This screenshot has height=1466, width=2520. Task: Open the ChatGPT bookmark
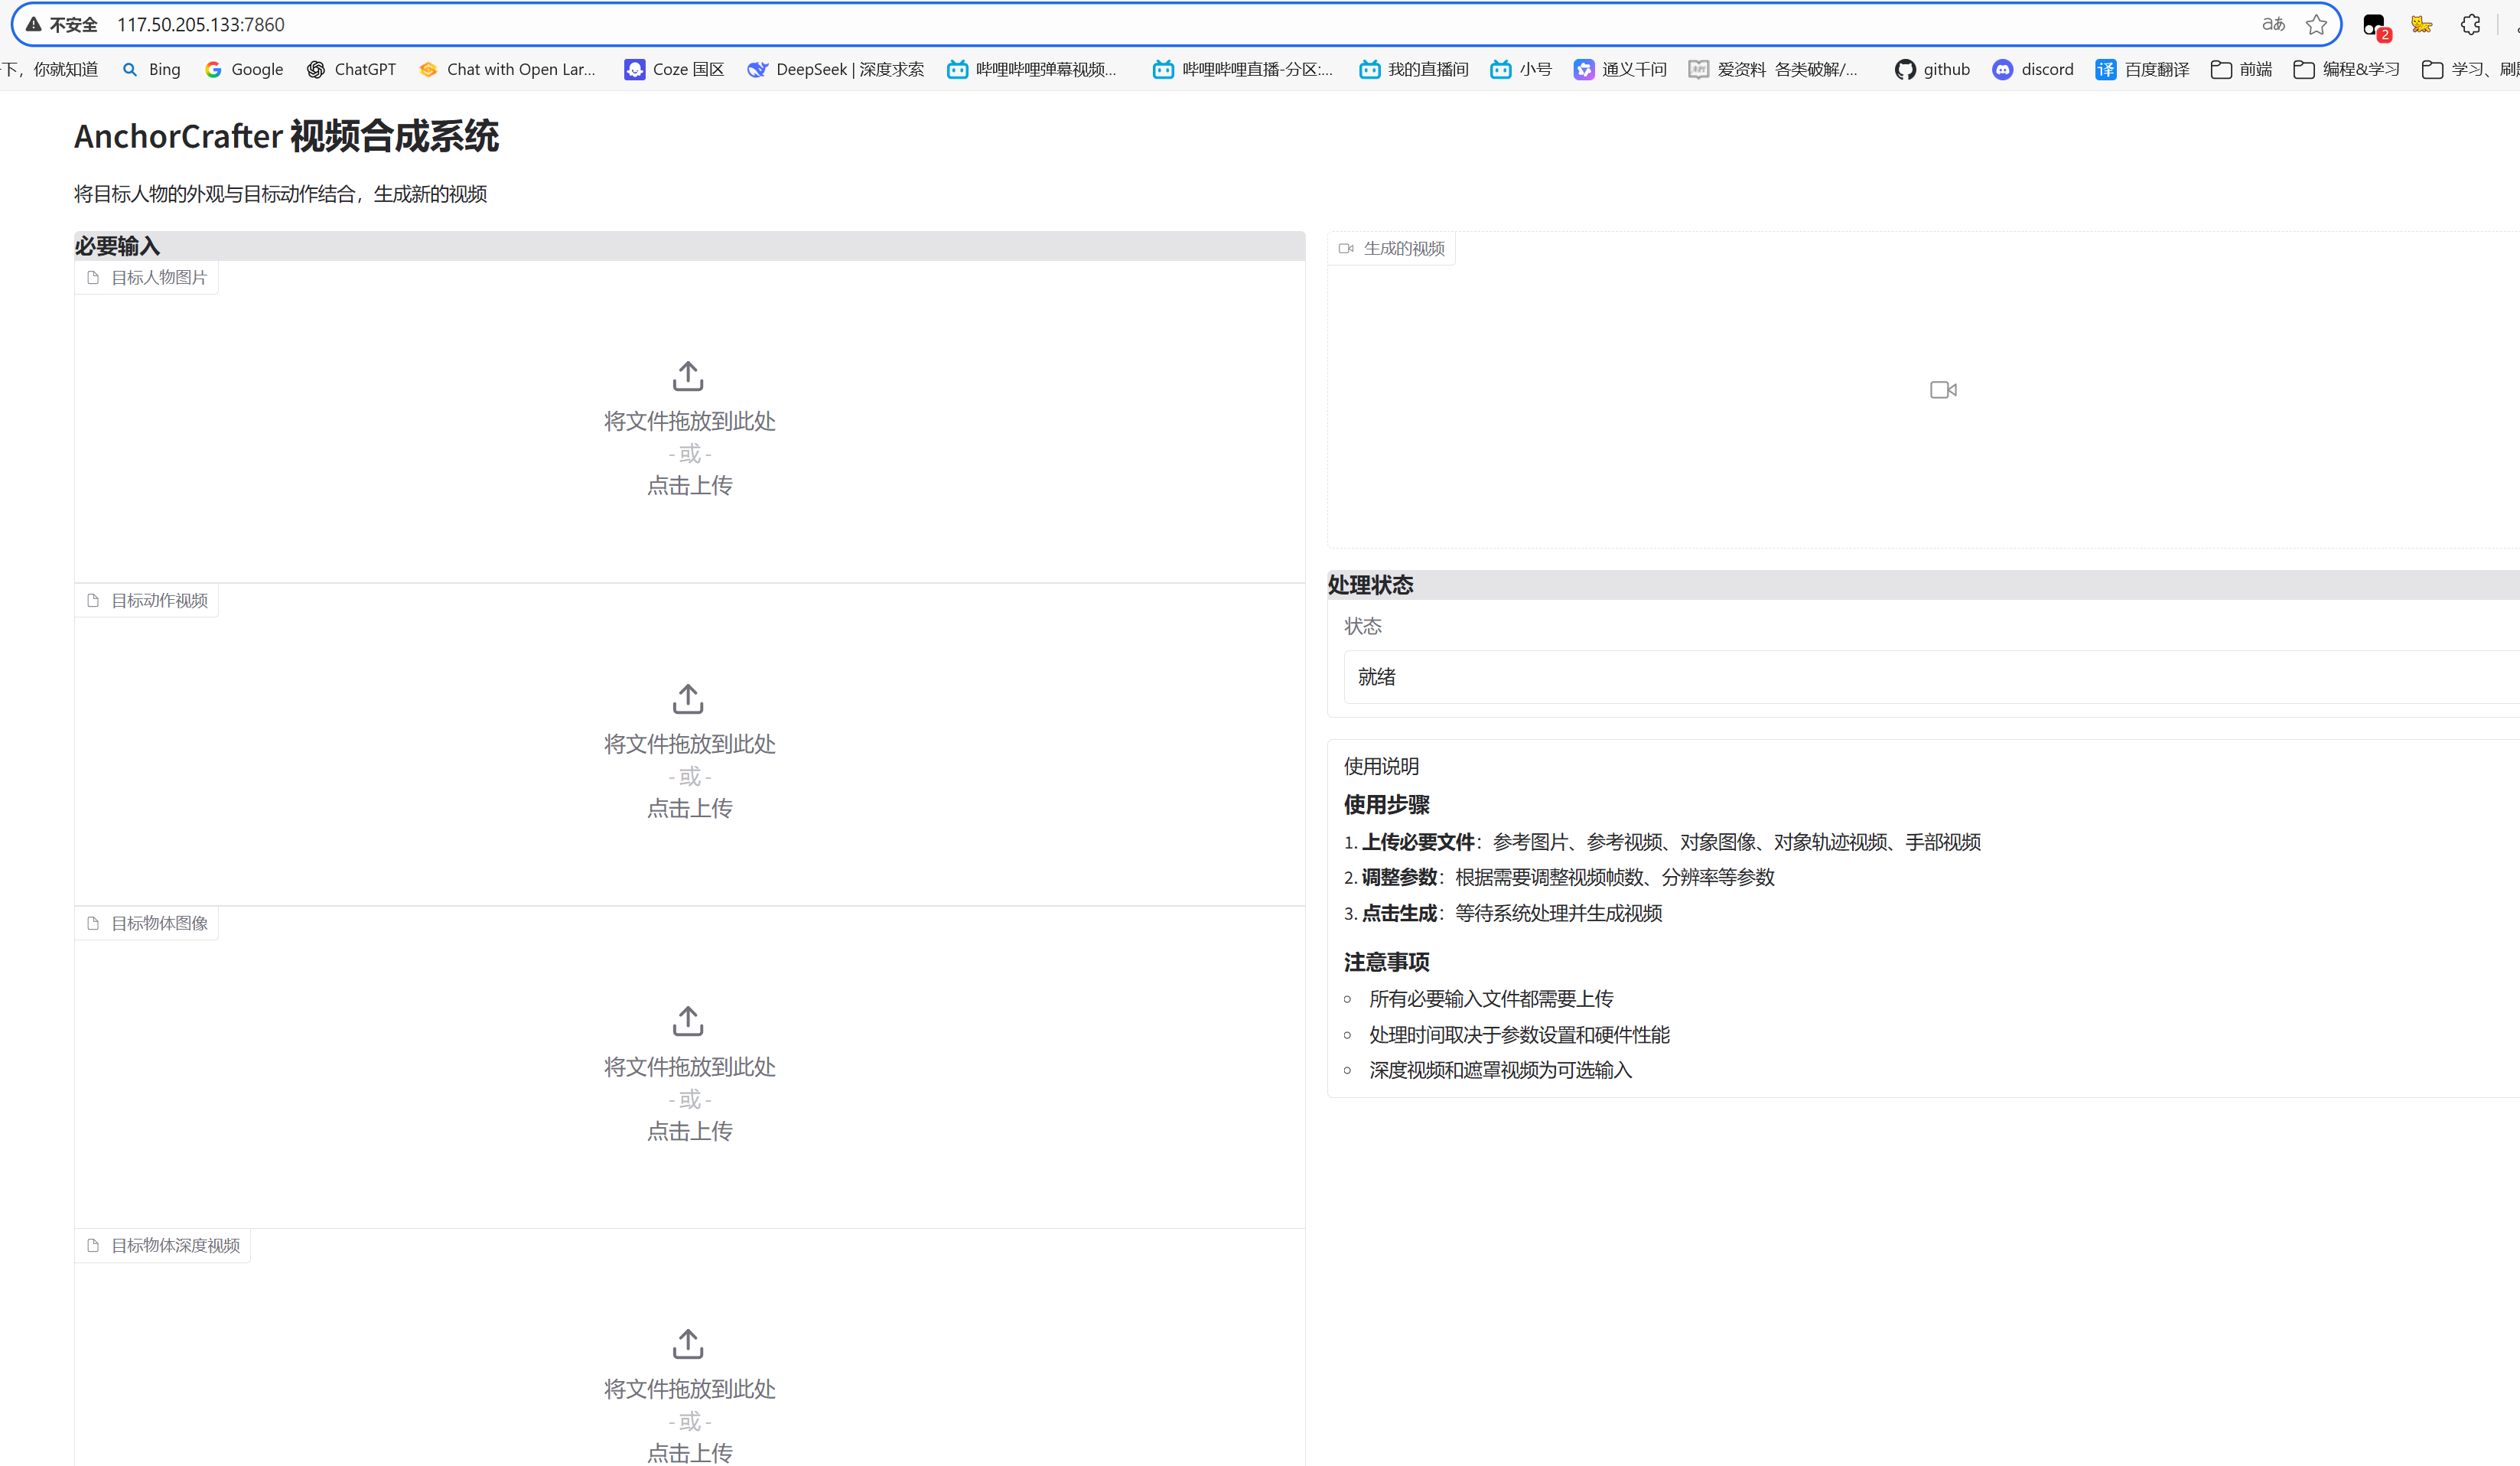[x=351, y=69]
